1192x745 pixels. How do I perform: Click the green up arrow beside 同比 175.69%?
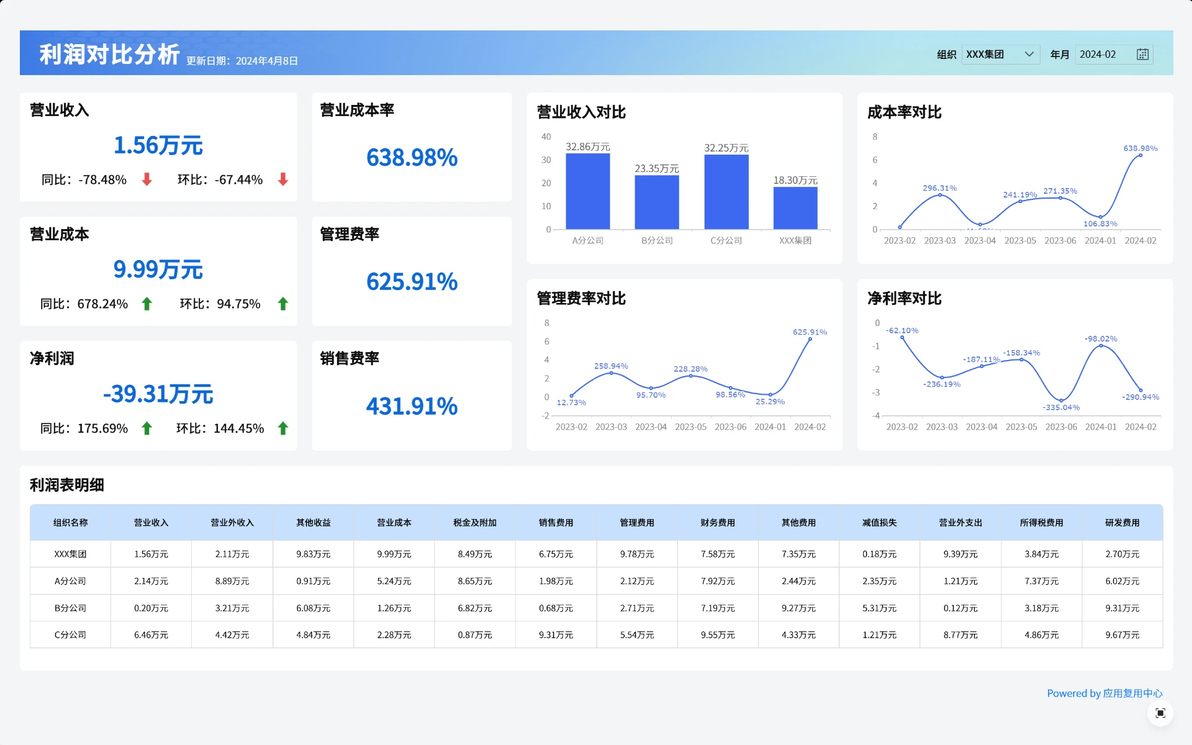point(147,429)
